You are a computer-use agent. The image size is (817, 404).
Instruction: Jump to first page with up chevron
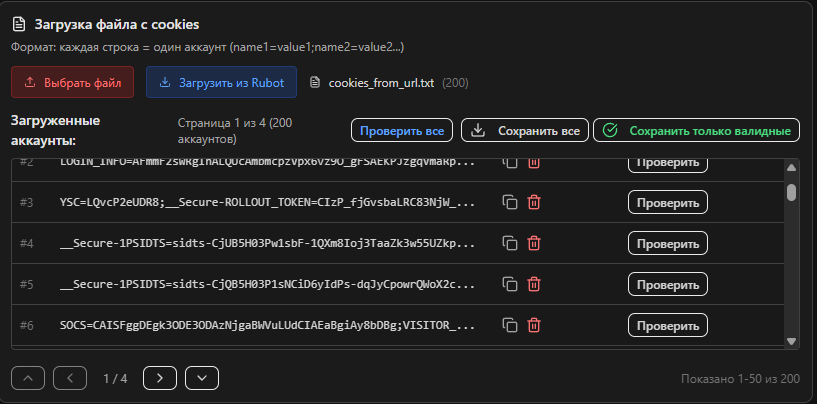coord(28,378)
